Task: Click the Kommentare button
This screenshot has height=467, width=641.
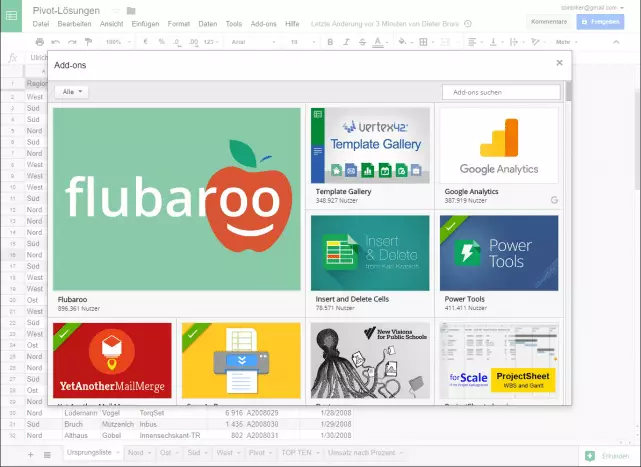Action: (549, 21)
